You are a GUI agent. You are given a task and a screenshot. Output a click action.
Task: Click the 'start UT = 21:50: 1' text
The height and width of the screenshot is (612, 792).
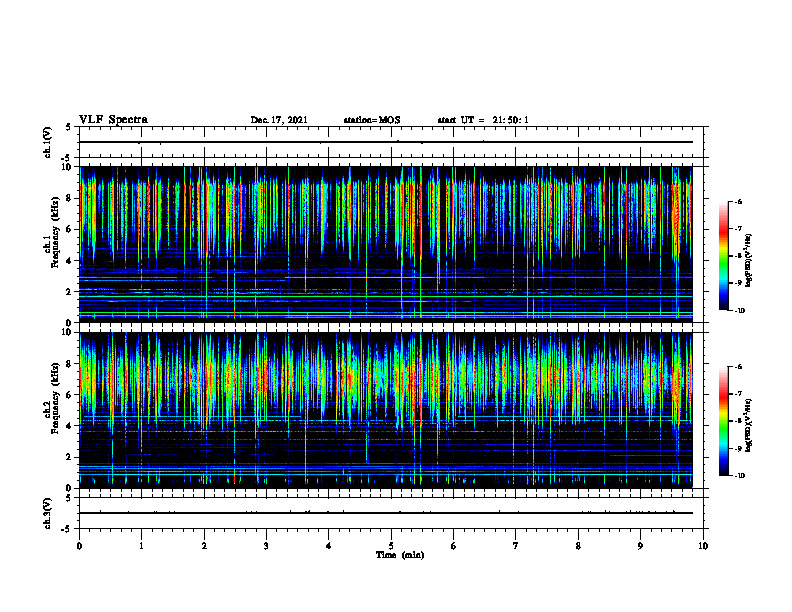[483, 120]
